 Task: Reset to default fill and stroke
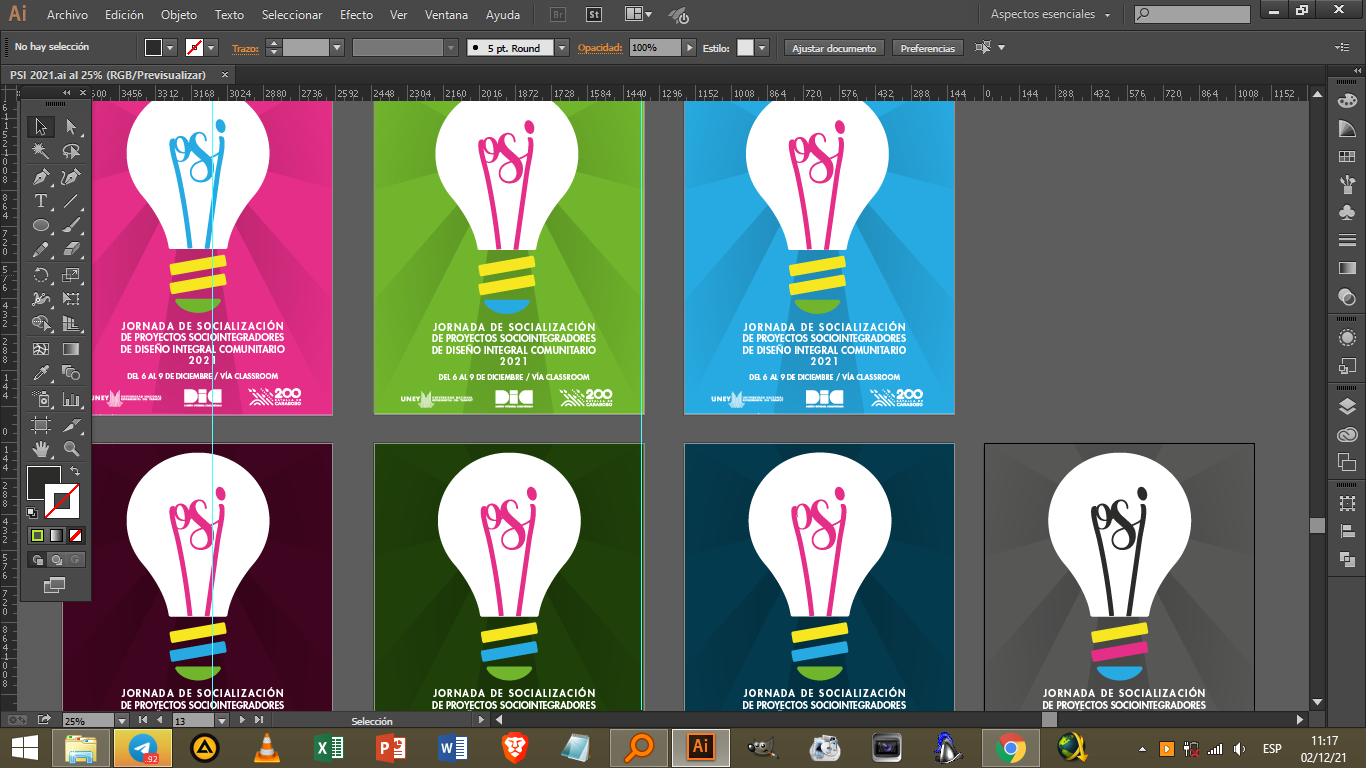tap(32, 513)
